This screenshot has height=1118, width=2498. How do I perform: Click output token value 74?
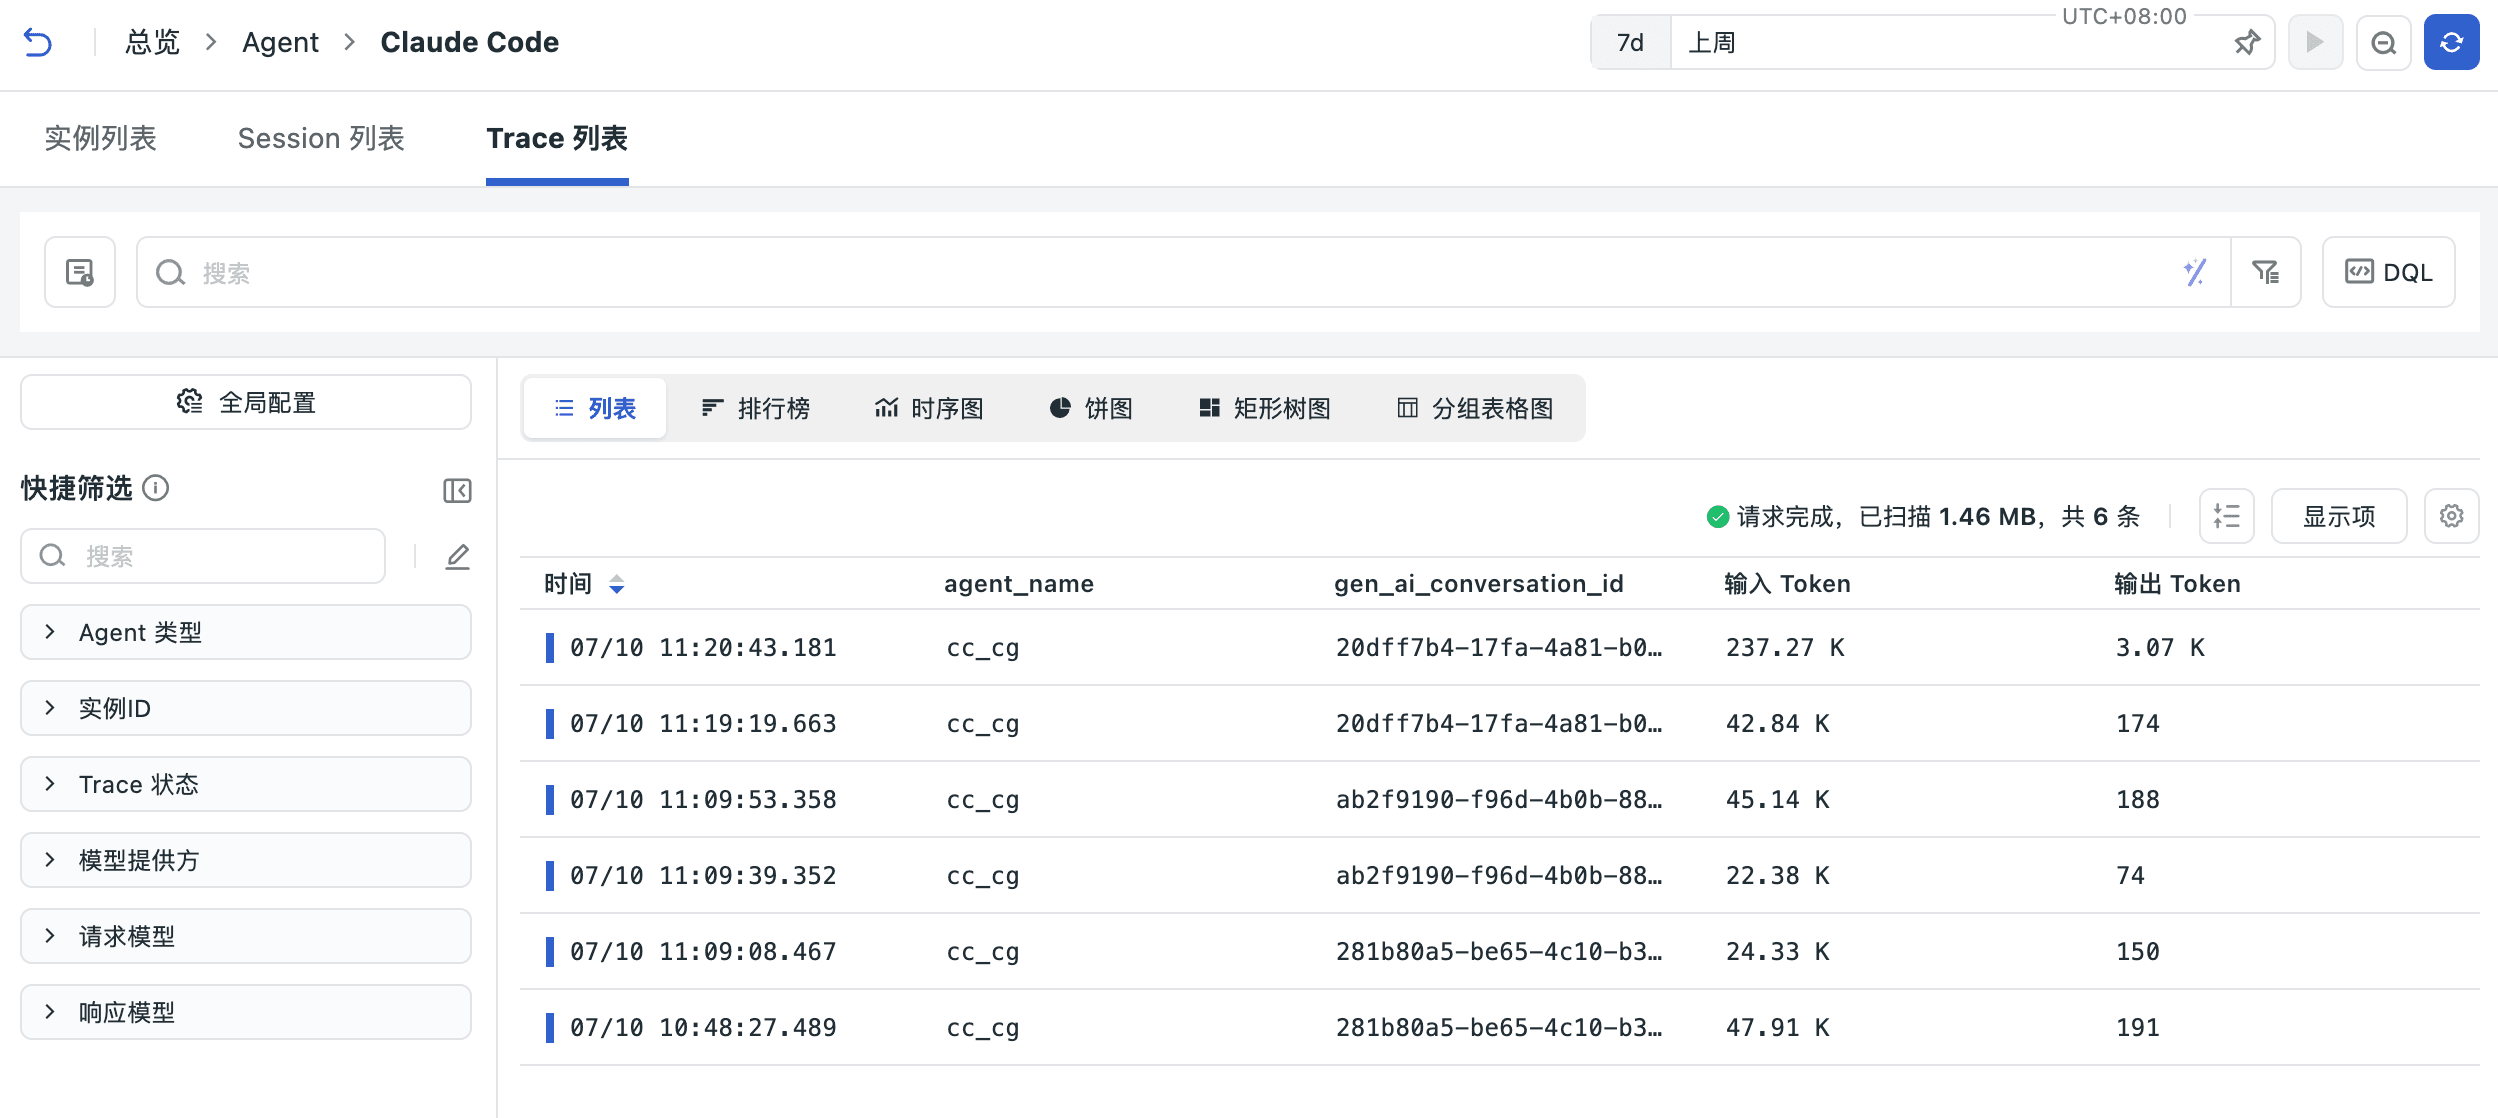[x=2131, y=876]
